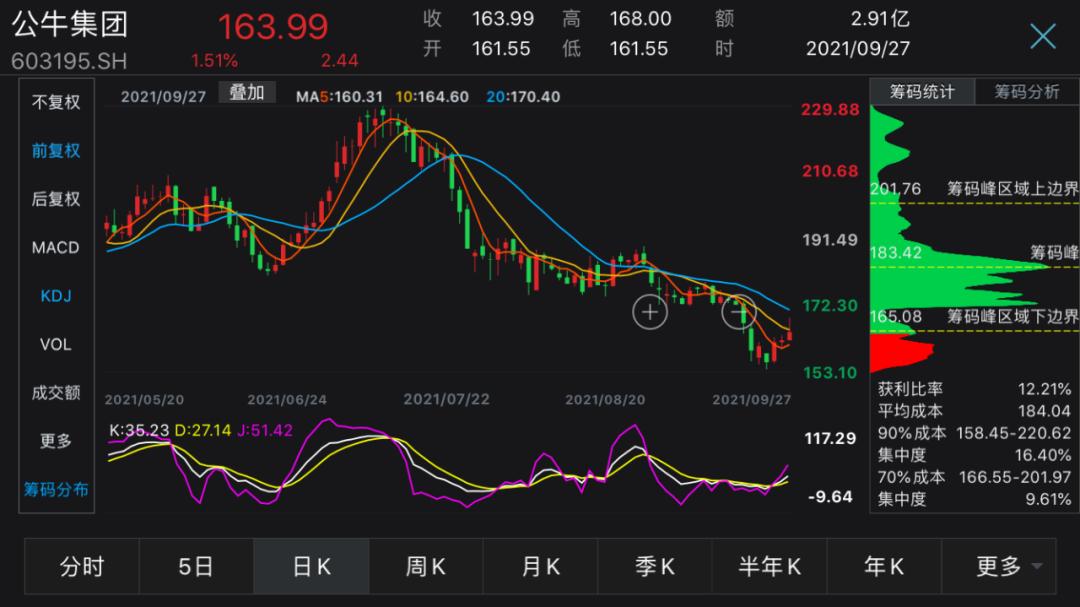This screenshot has height=607, width=1080.
Task: Click the 获利比率 12.21% row
Action: pyautogui.click(x=974, y=389)
